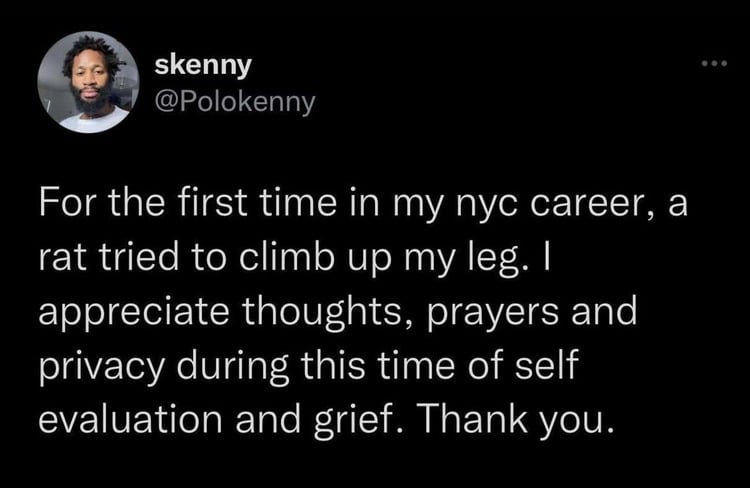Click the tweet line starting "For the first"
This screenshot has height=488, width=750.
click(x=363, y=204)
